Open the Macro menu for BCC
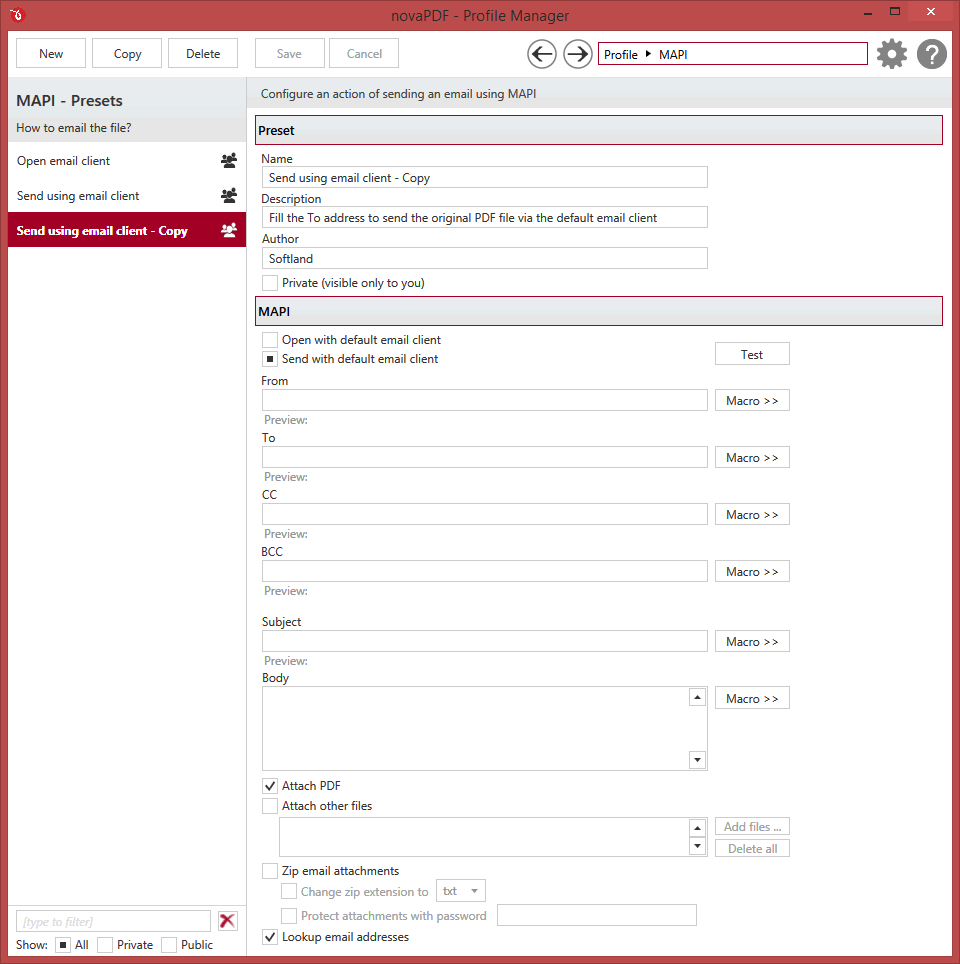 pyautogui.click(x=752, y=572)
